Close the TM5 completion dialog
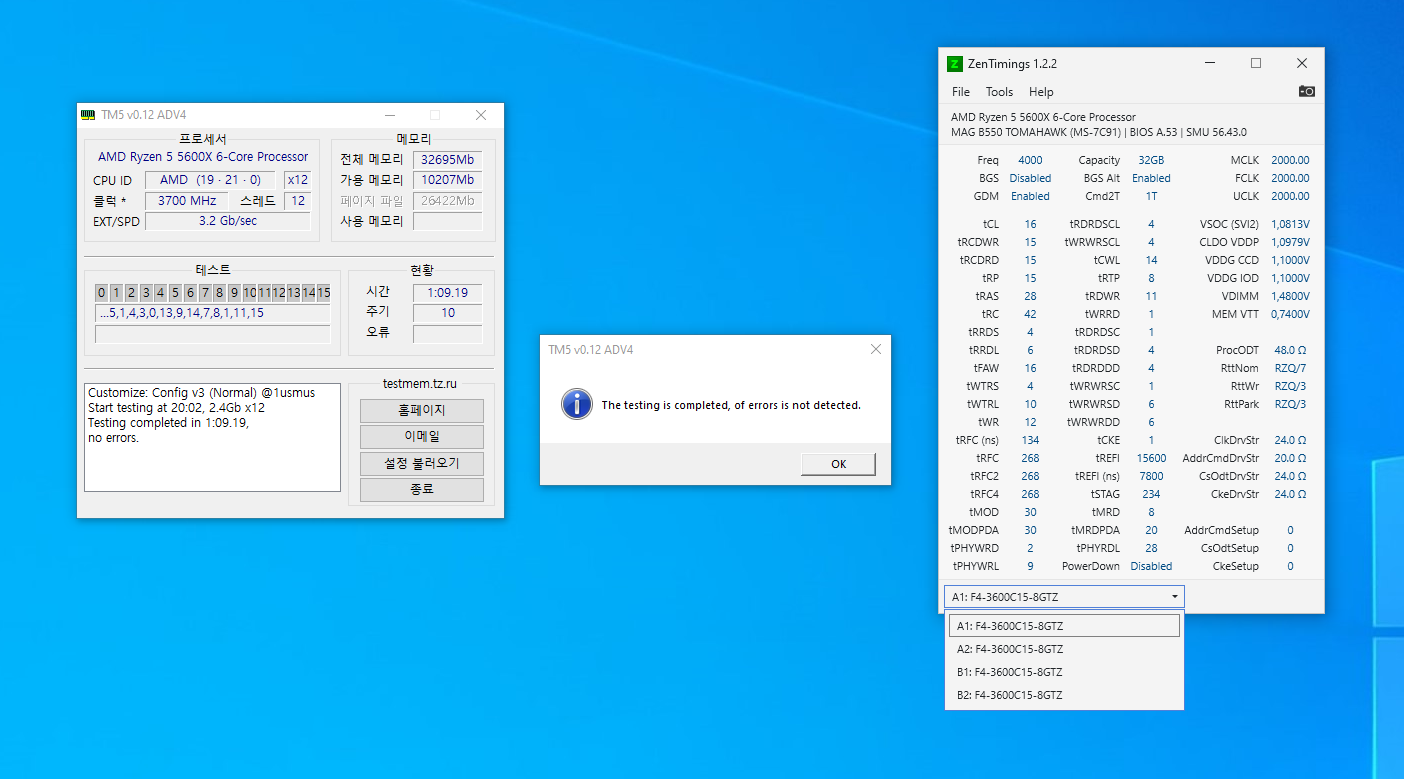This screenshot has width=1404, height=779. (876, 349)
